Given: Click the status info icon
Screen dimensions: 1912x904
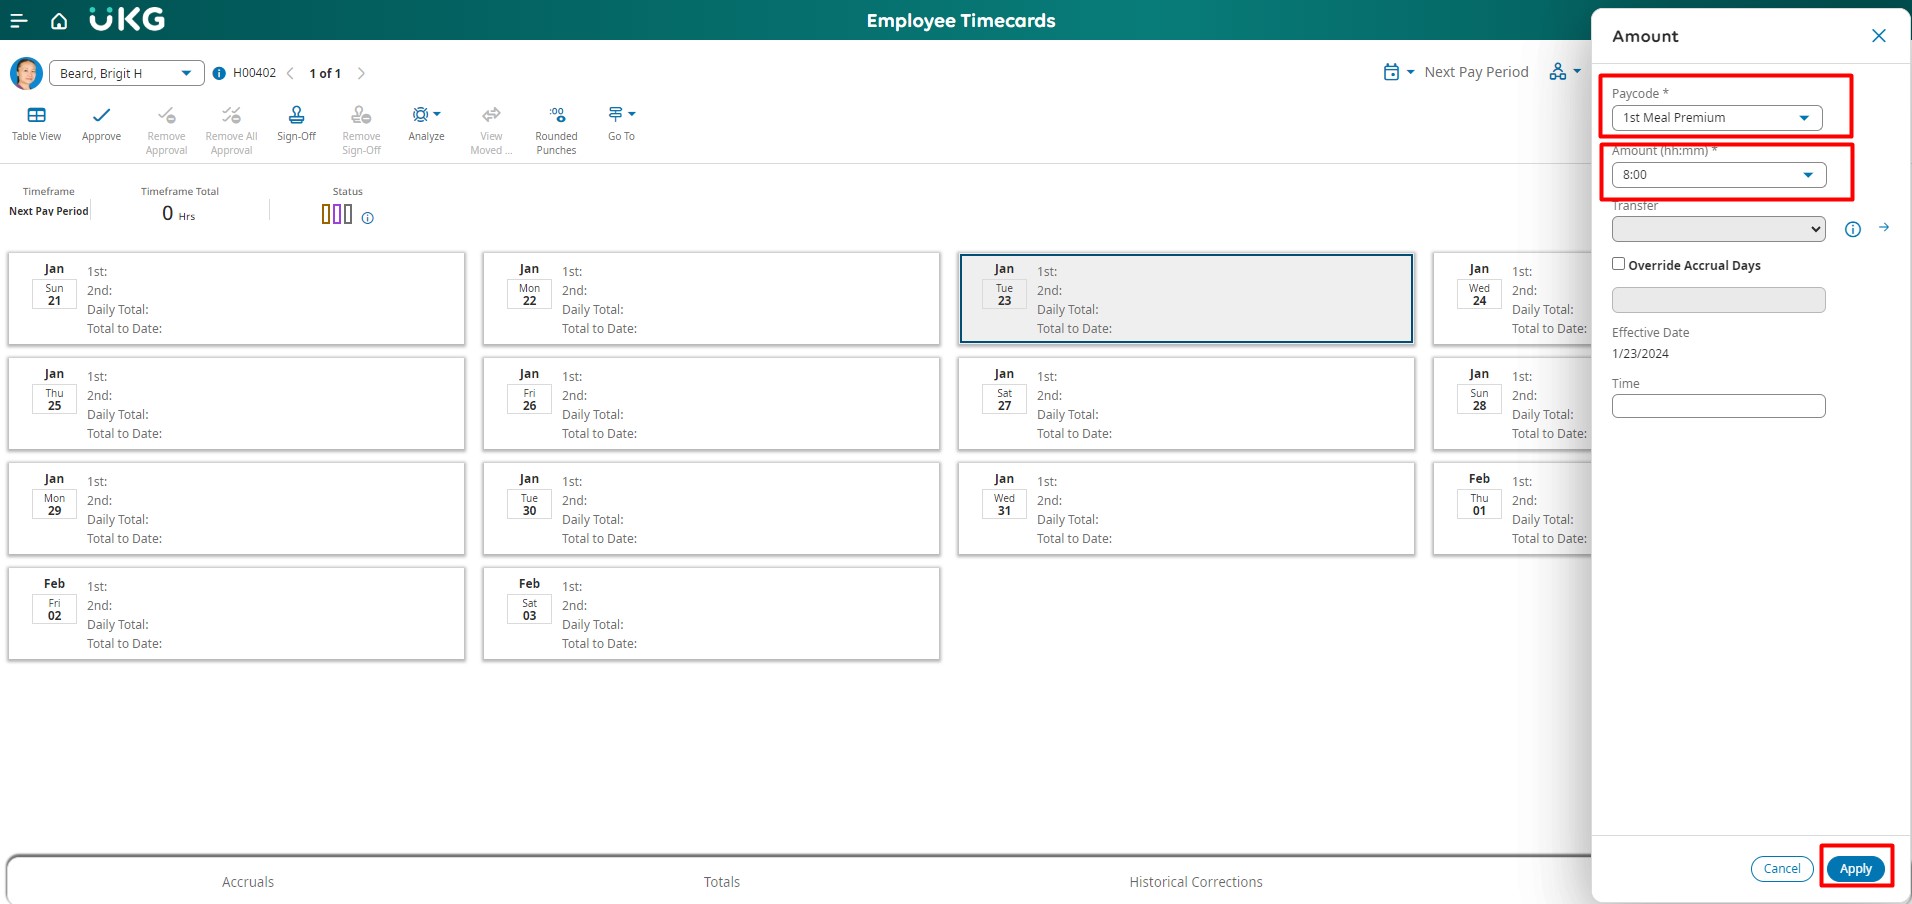Looking at the screenshot, I should pyautogui.click(x=368, y=218).
